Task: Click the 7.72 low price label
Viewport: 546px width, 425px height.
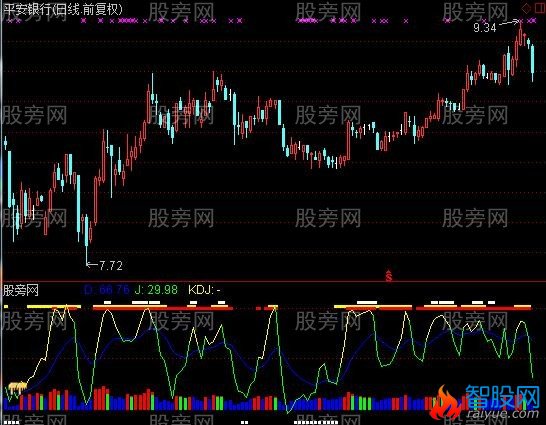Action: click(x=111, y=266)
